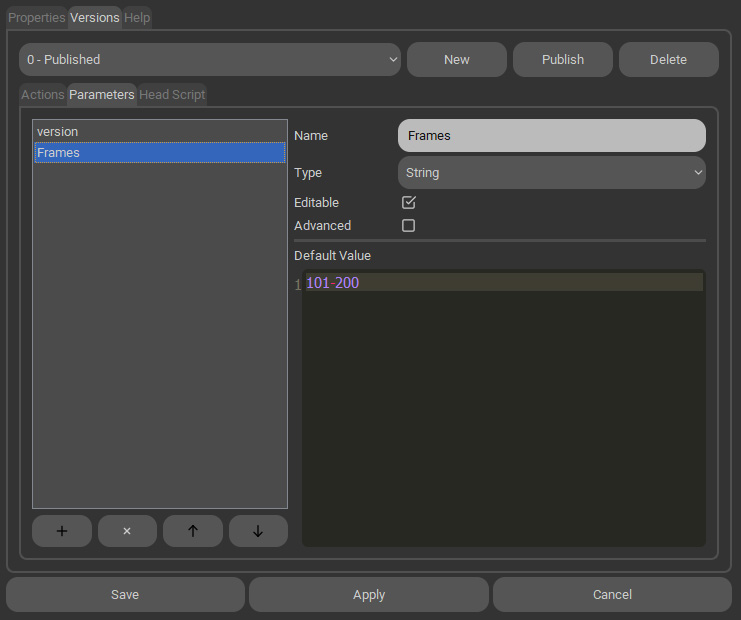This screenshot has width=741, height=620.
Task: Open the Head Script tab
Action: [172, 95]
